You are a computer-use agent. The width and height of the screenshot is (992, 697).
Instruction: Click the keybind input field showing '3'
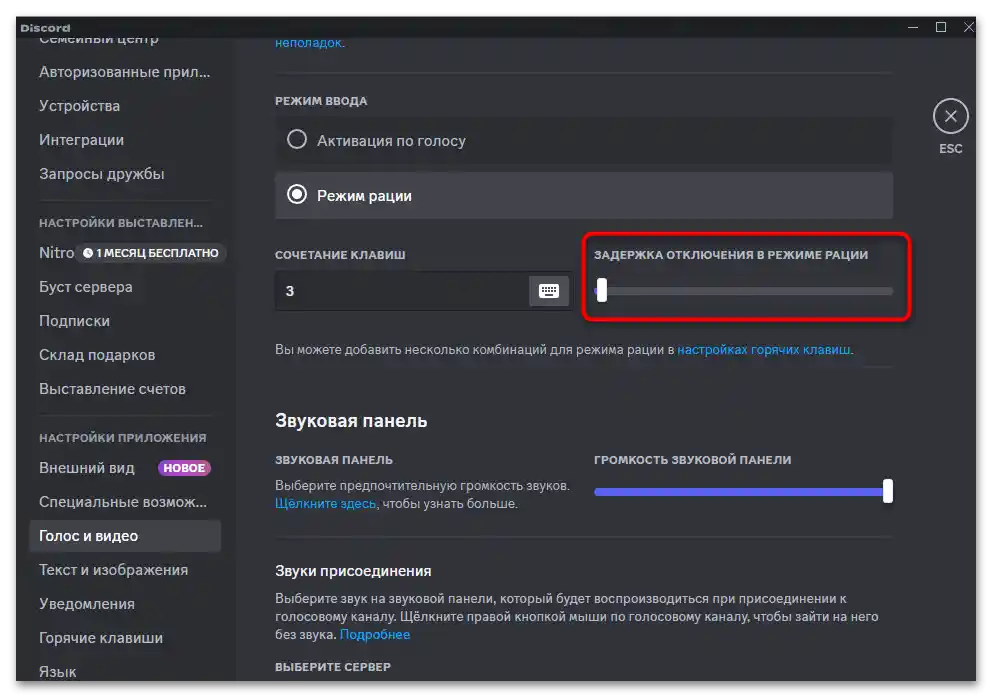[400, 290]
